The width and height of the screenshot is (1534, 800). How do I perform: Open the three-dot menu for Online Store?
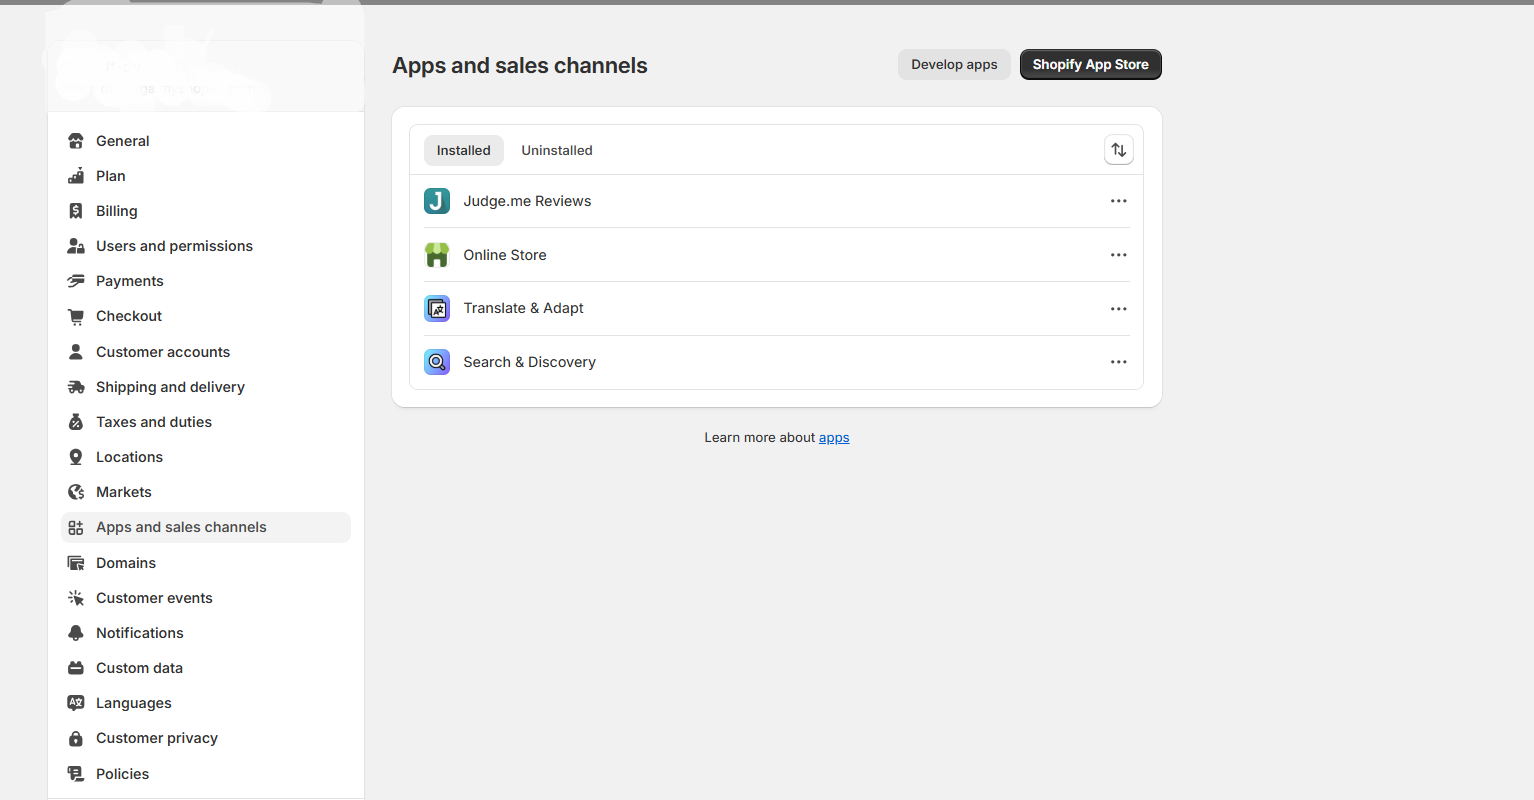pos(1119,255)
